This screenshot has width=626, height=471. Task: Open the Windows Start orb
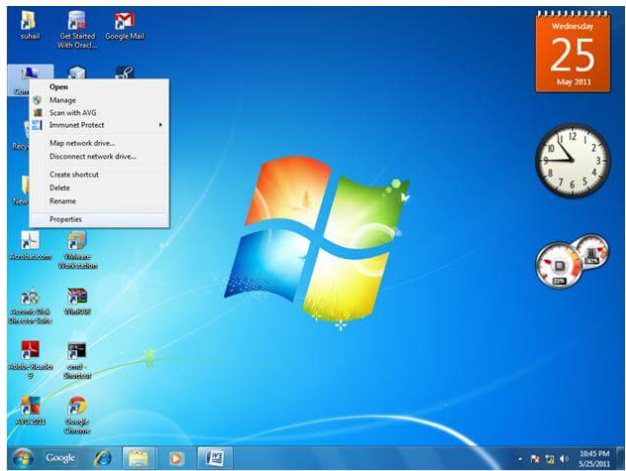click(x=23, y=458)
